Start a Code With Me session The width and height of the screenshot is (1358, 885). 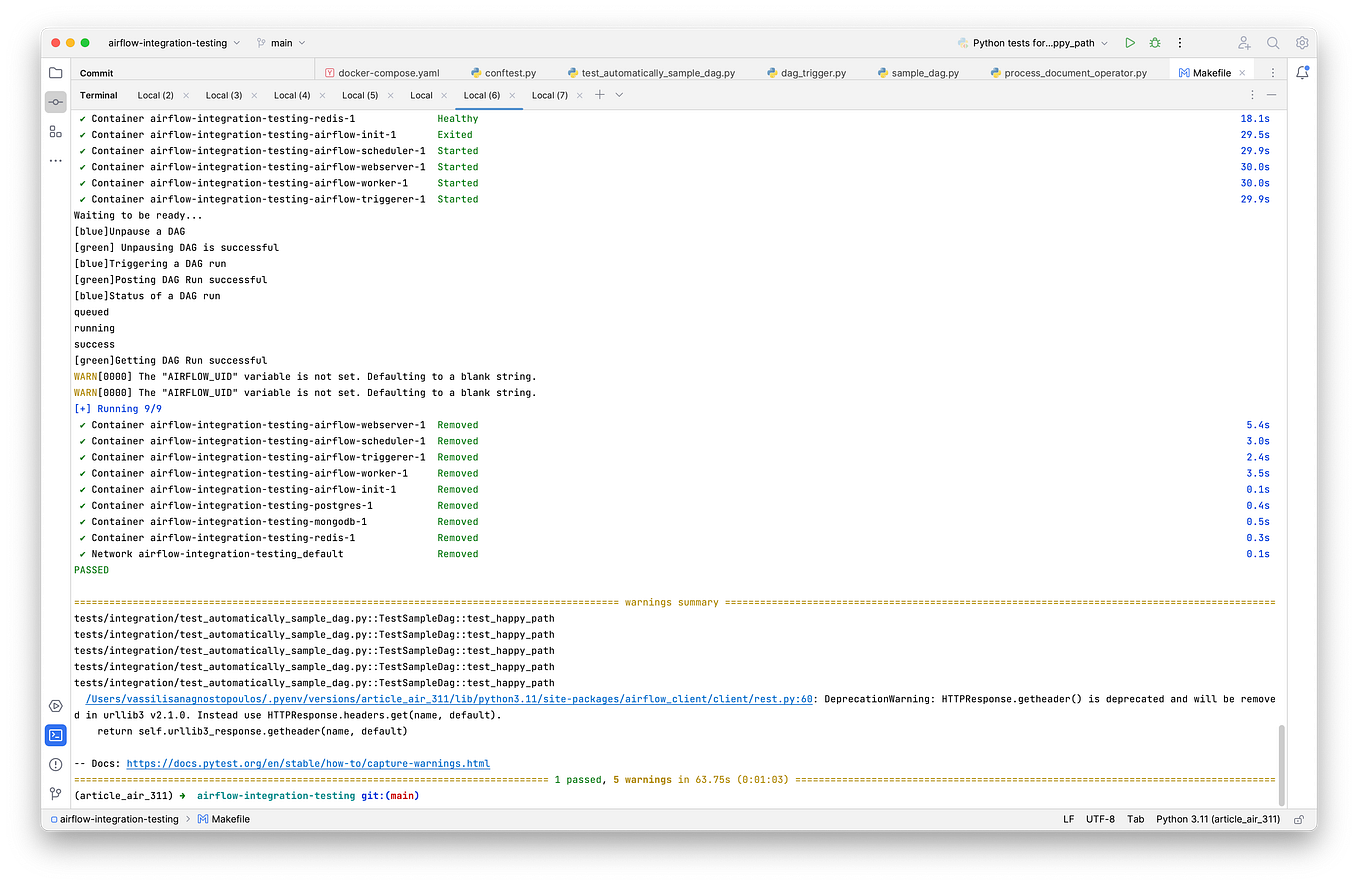(1244, 42)
